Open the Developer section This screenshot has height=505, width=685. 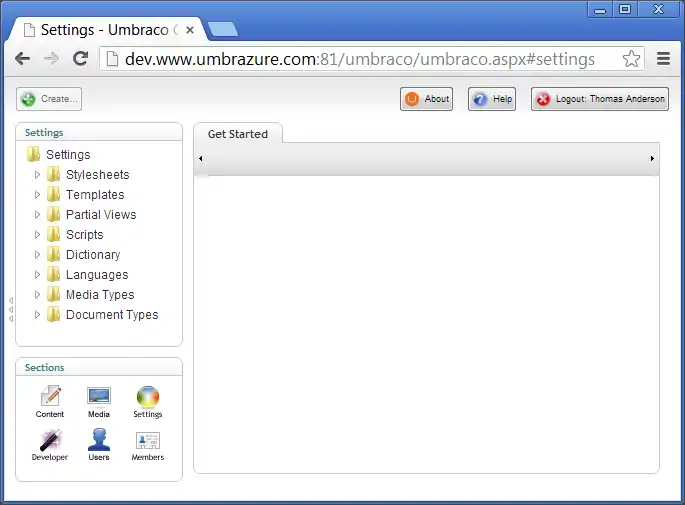(50, 445)
